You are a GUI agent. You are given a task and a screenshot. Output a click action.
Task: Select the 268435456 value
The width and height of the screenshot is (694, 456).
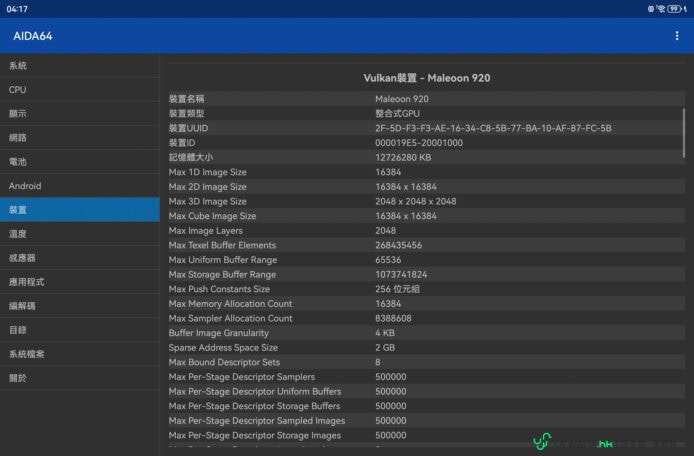tap(398, 245)
